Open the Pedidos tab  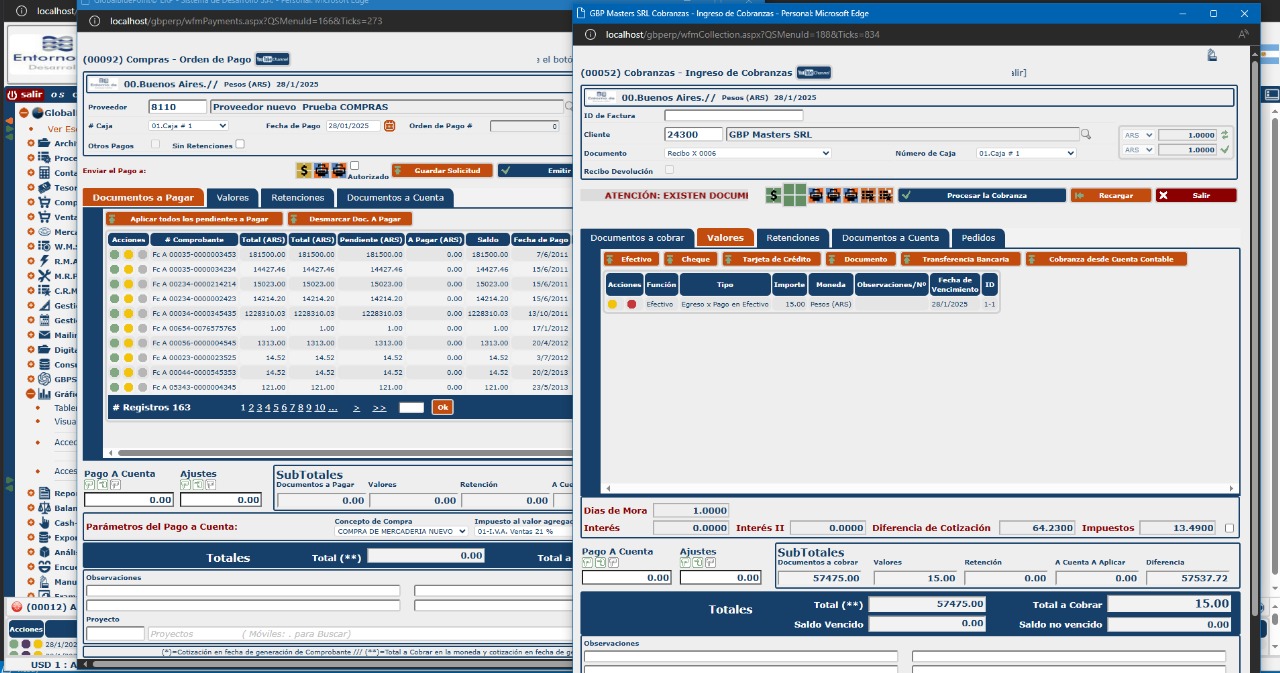tap(977, 238)
